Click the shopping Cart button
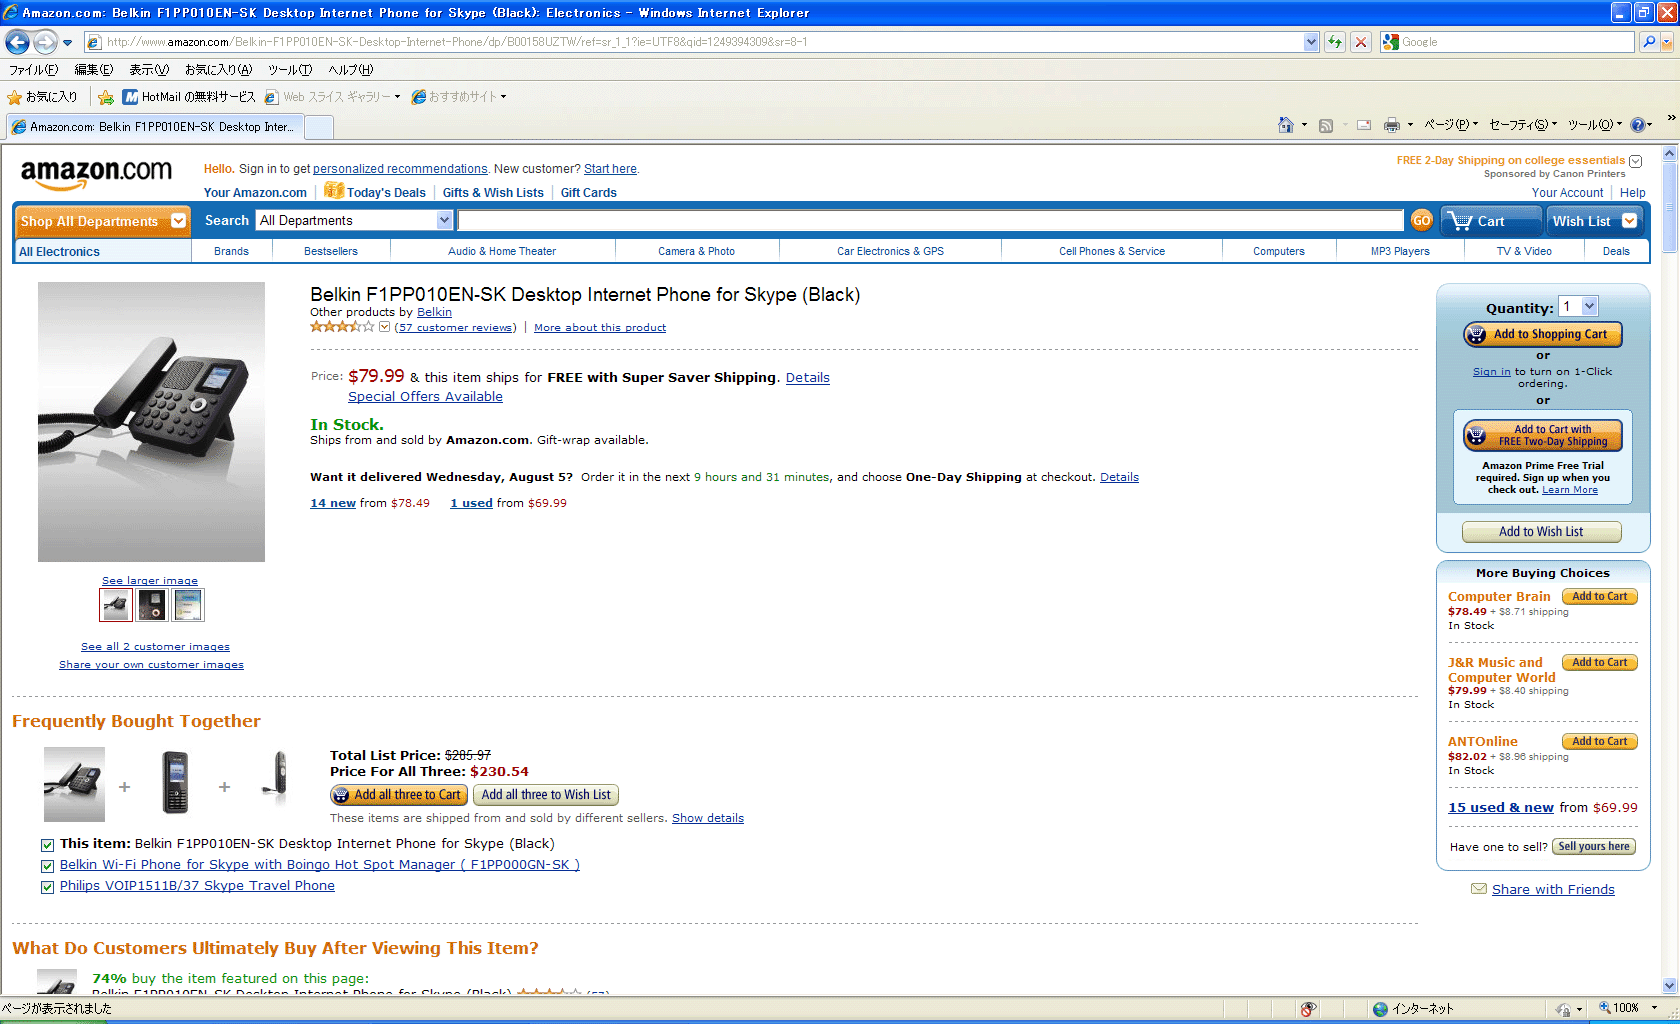This screenshot has width=1680, height=1024. click(1491, 221)
